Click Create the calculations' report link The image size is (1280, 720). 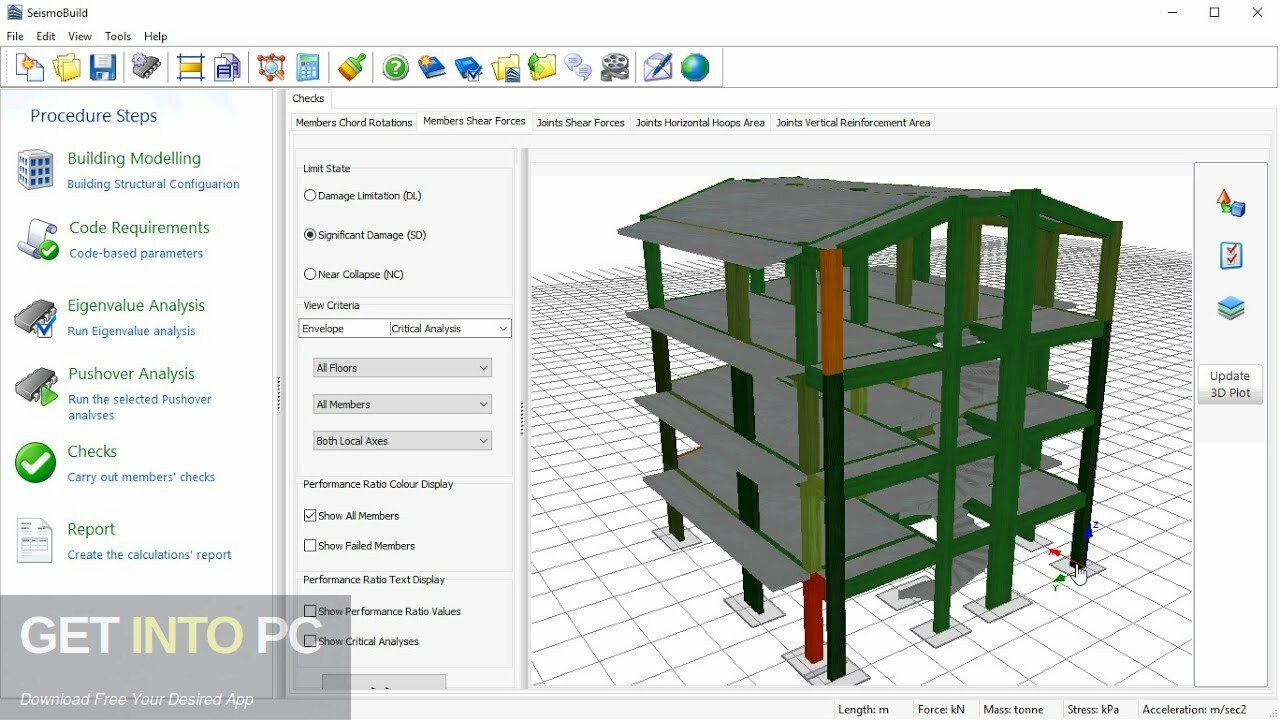point(149,555)
